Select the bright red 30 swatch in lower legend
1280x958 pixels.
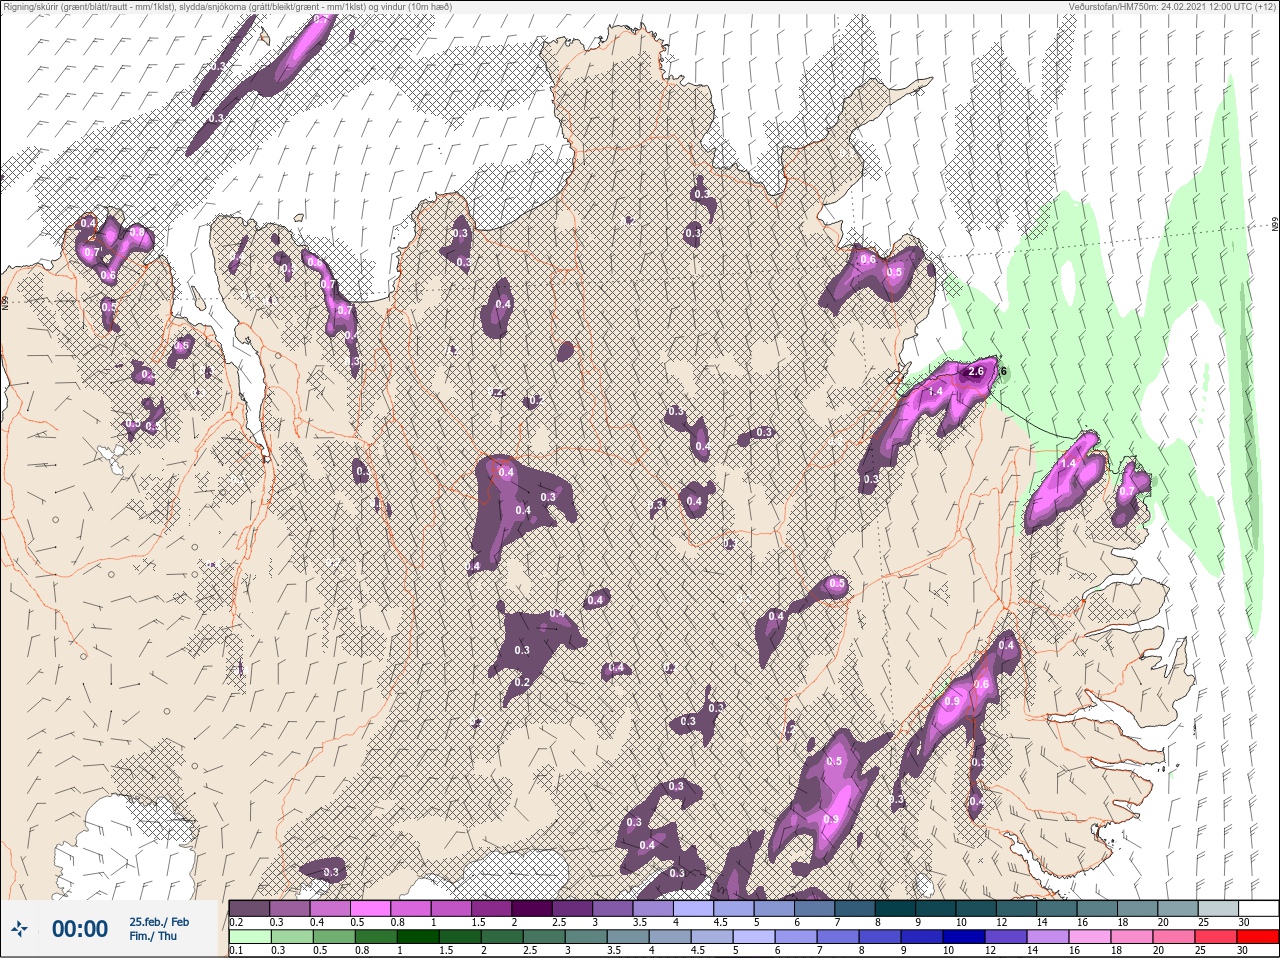1258,937
